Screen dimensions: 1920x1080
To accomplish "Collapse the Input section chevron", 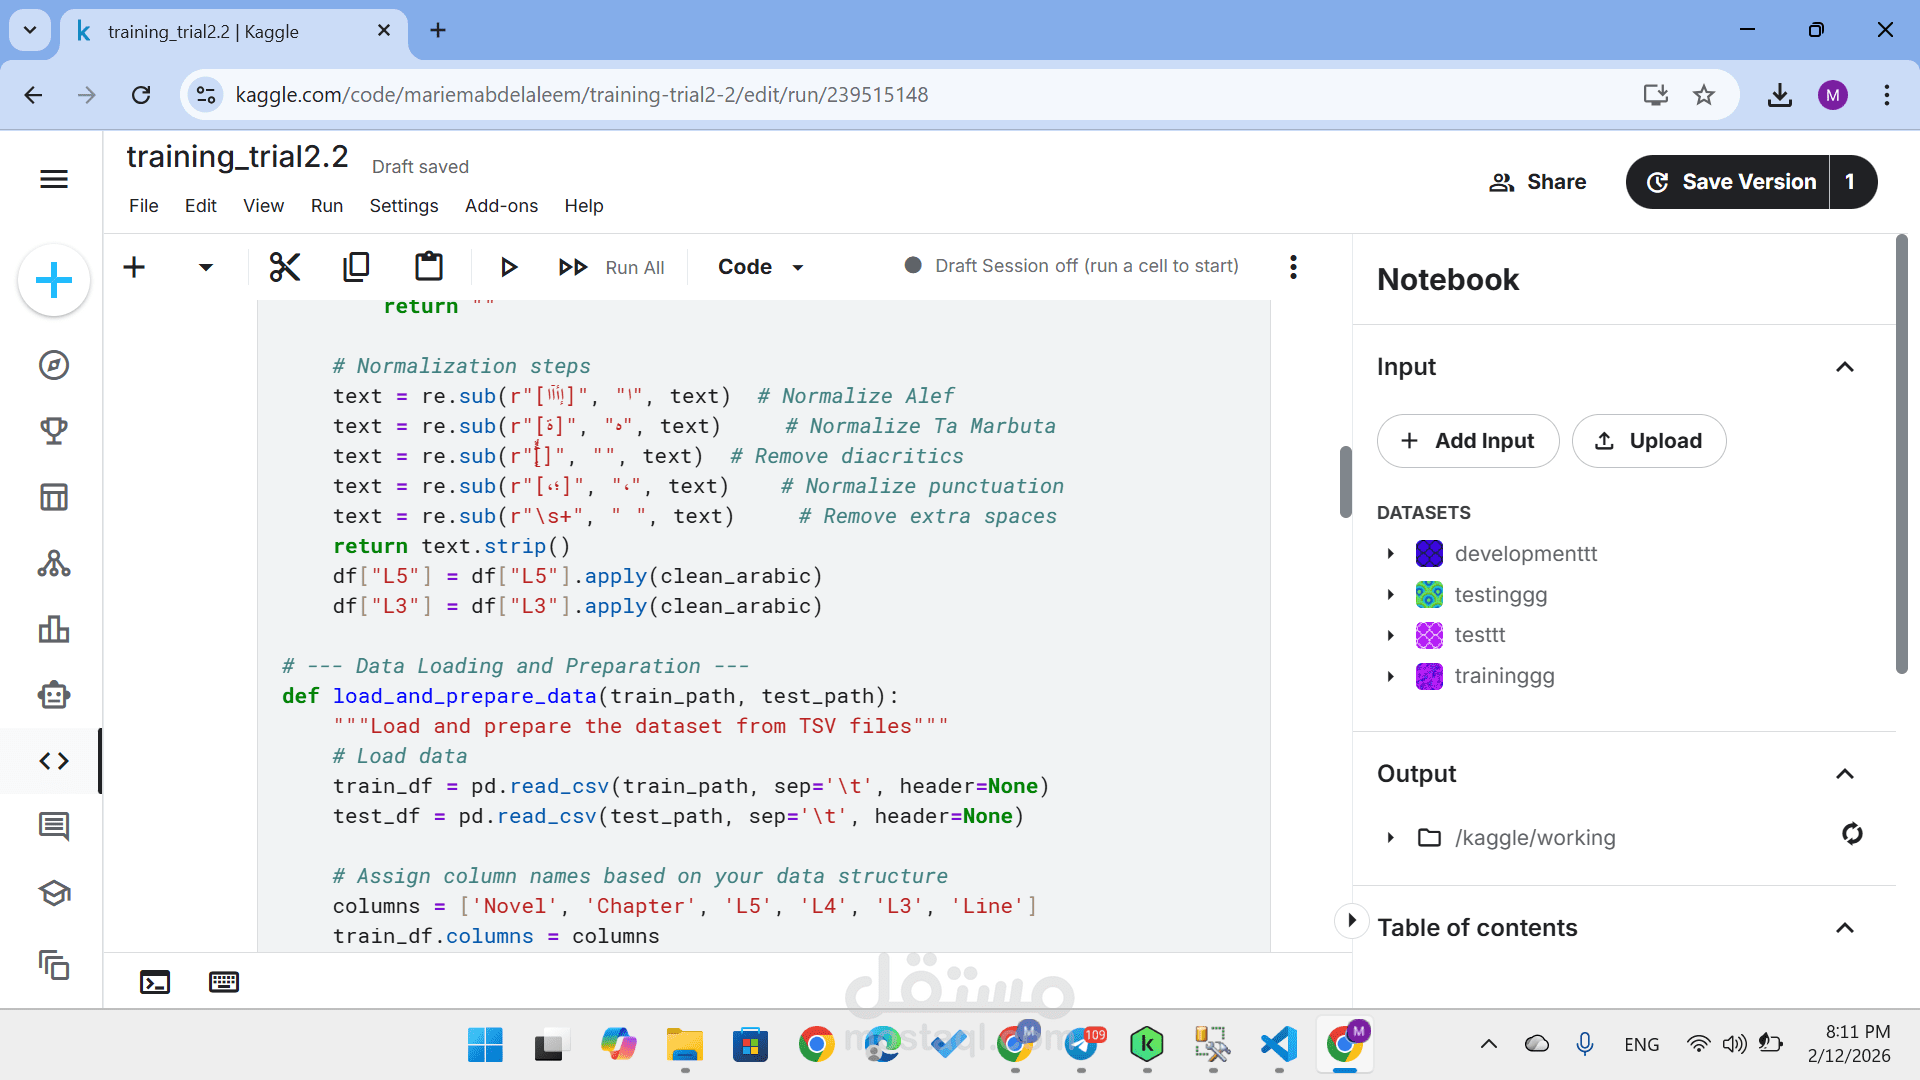I will click(x=1845, y=367).
